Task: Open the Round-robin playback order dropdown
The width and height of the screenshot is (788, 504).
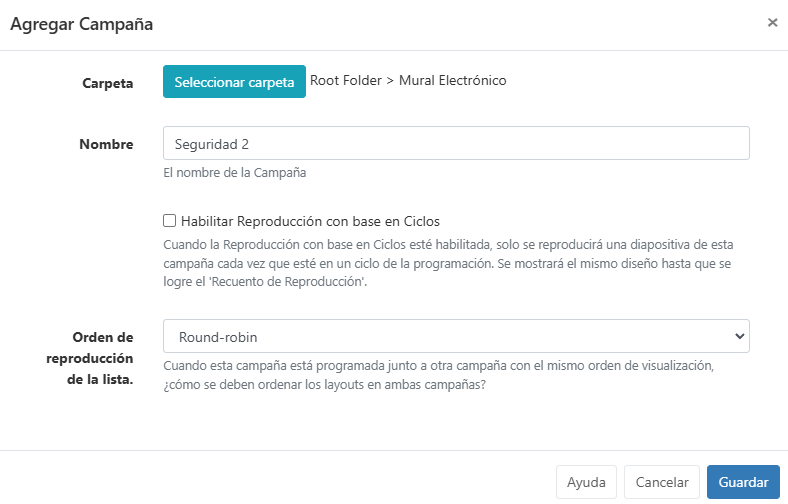Action: pos(456,336)
